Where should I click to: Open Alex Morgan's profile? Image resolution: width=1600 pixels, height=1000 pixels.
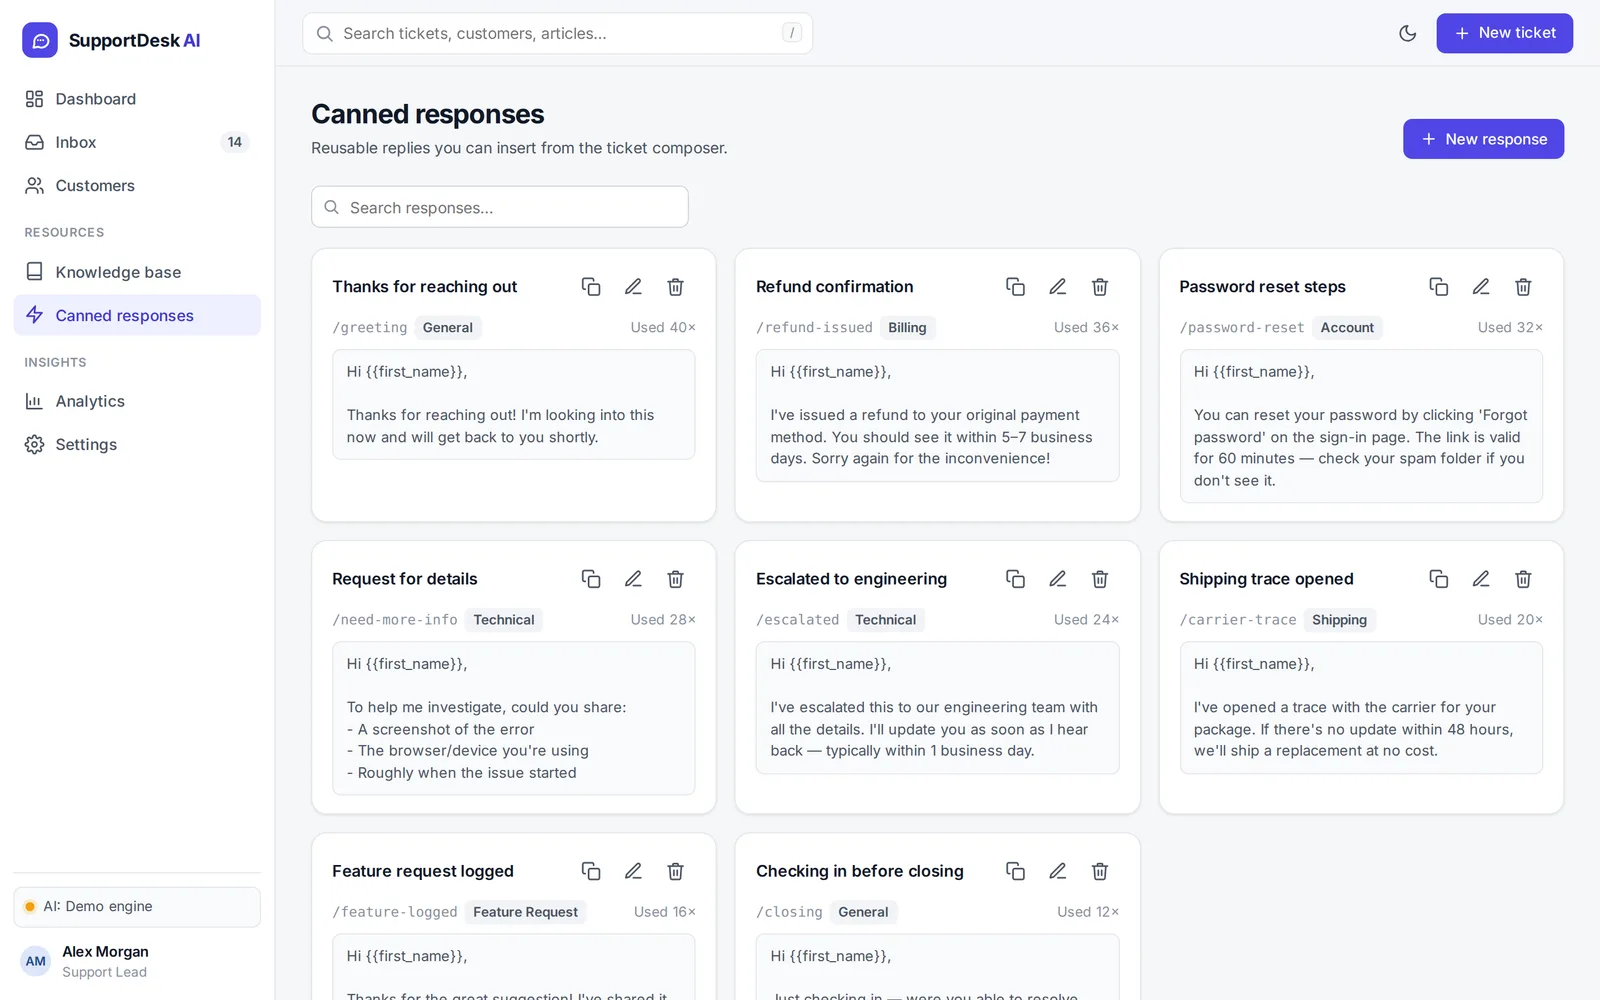coord(137,961)
